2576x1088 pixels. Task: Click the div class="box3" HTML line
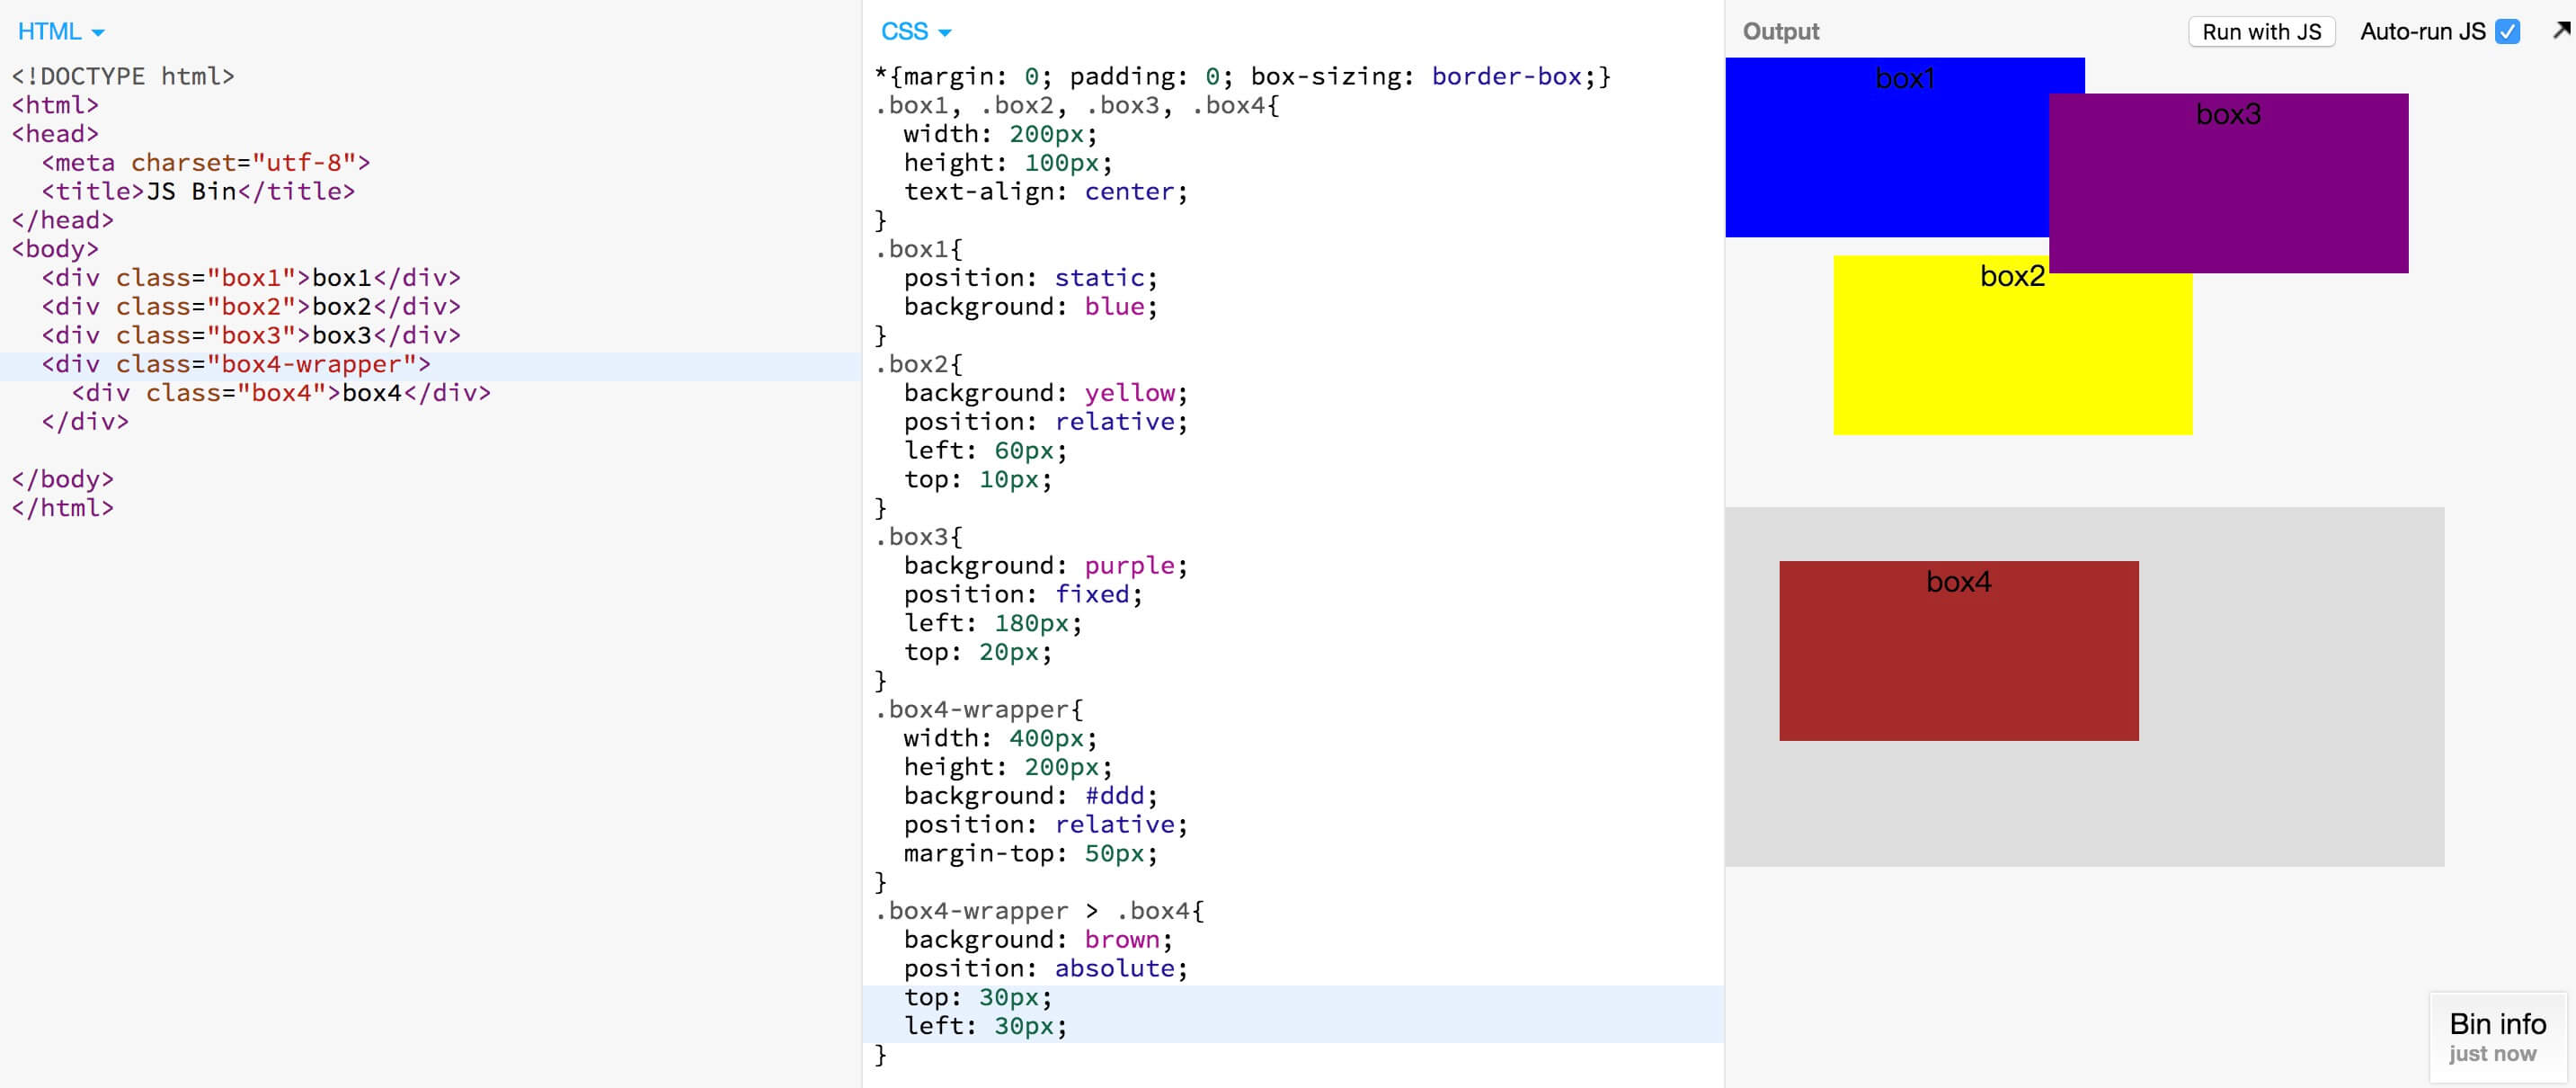251,335
